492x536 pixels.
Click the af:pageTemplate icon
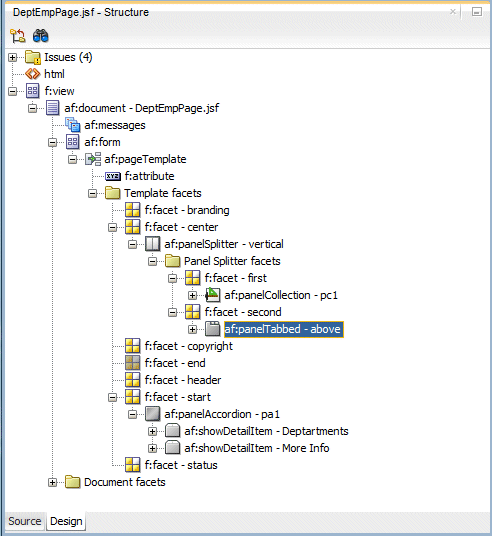[93, 159]
